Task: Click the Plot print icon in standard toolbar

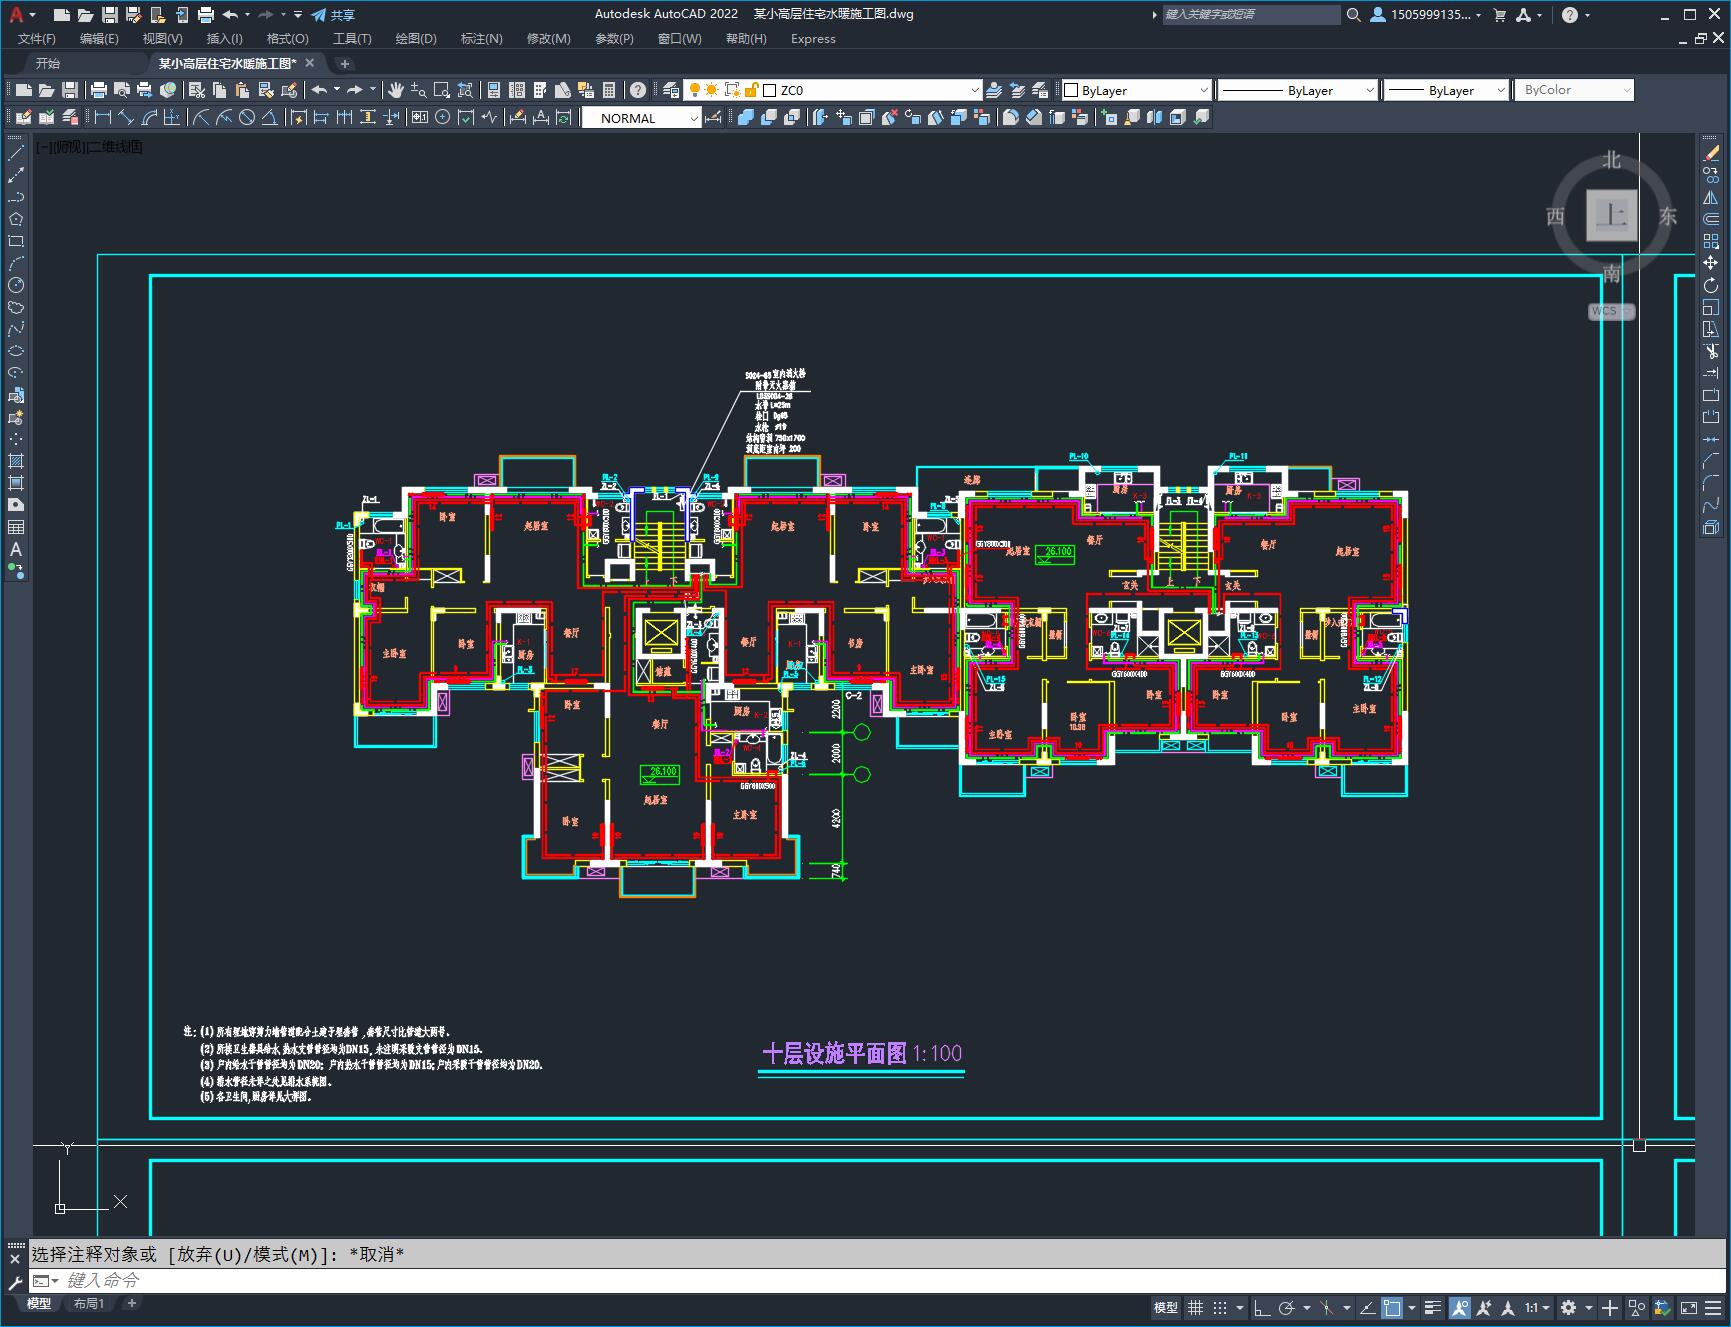Action: [x=99, y=90]
